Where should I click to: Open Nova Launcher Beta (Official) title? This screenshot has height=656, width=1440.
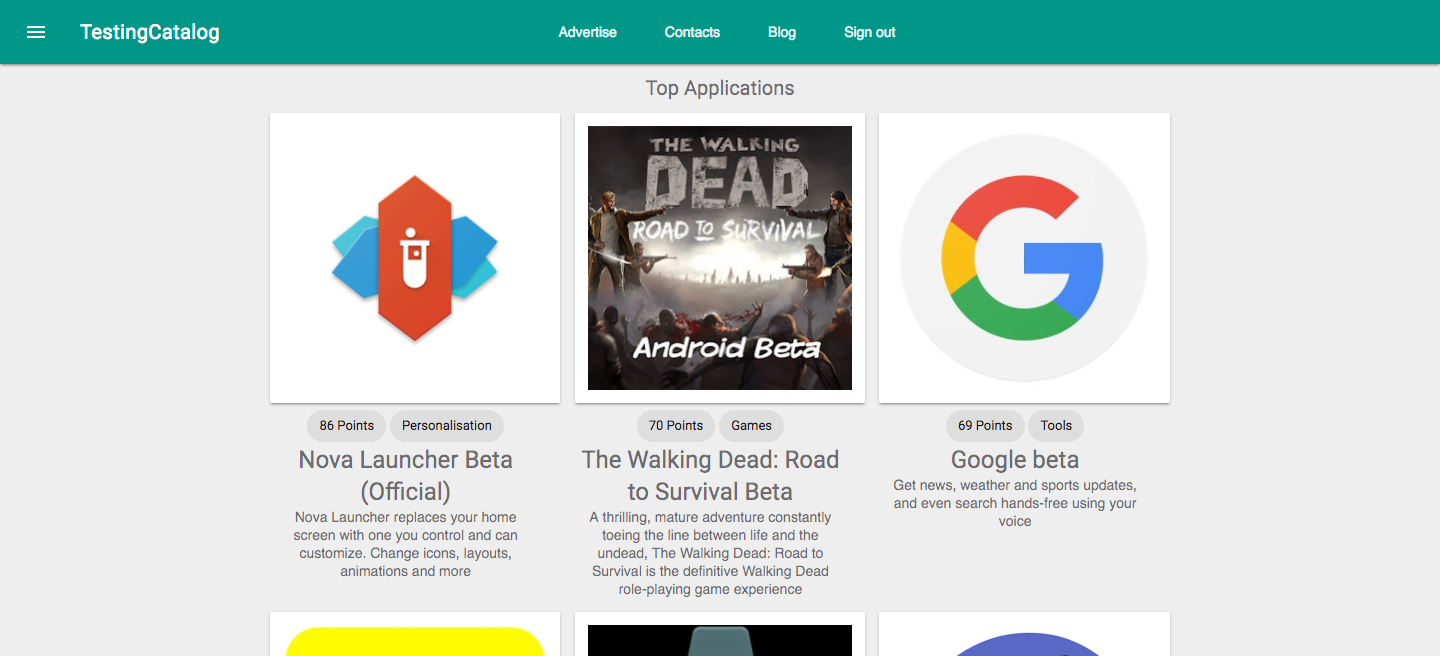coord(406,476)
